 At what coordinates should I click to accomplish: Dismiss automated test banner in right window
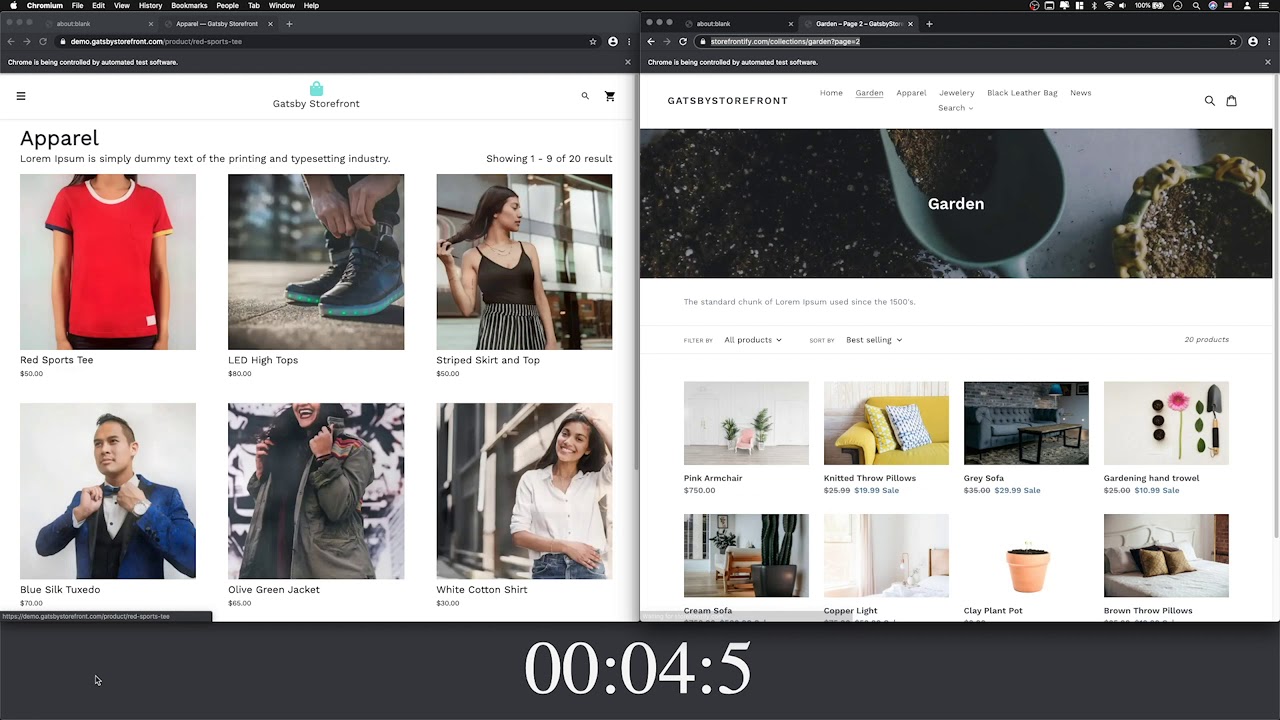coord(1268,62)
